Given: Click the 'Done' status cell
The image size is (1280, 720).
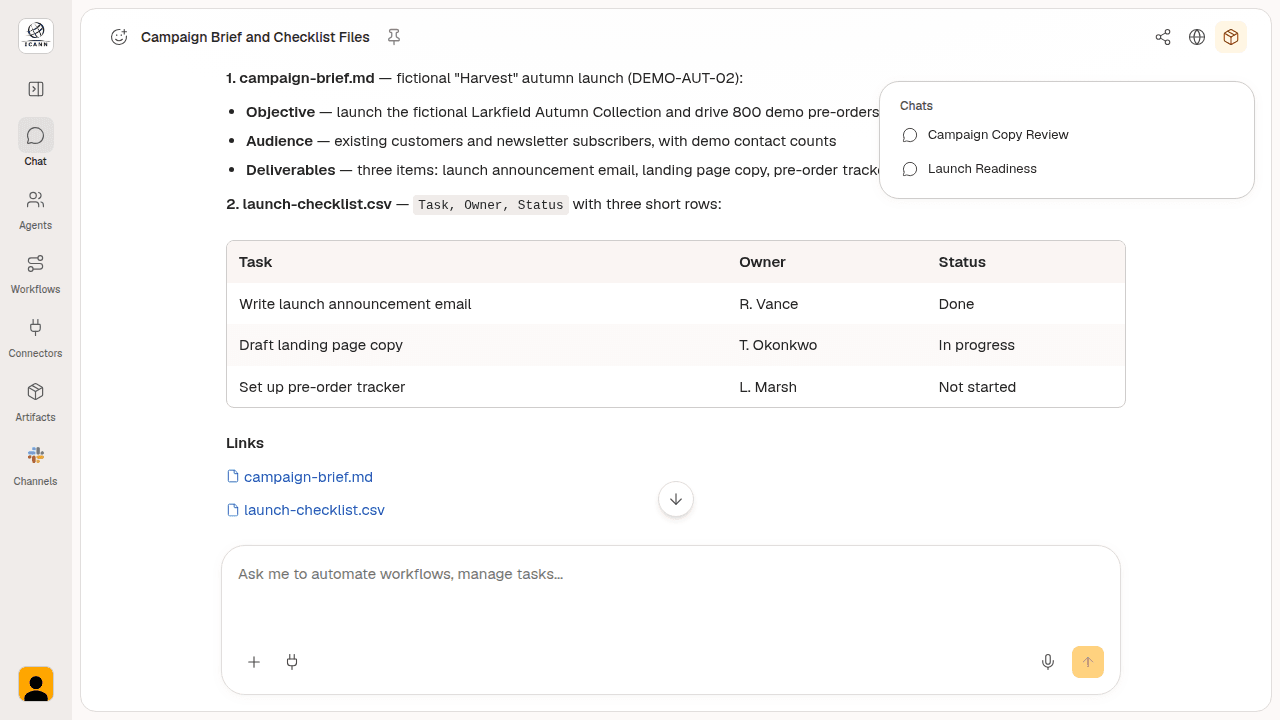Looking at the screenshot, I should point(1026,304).
